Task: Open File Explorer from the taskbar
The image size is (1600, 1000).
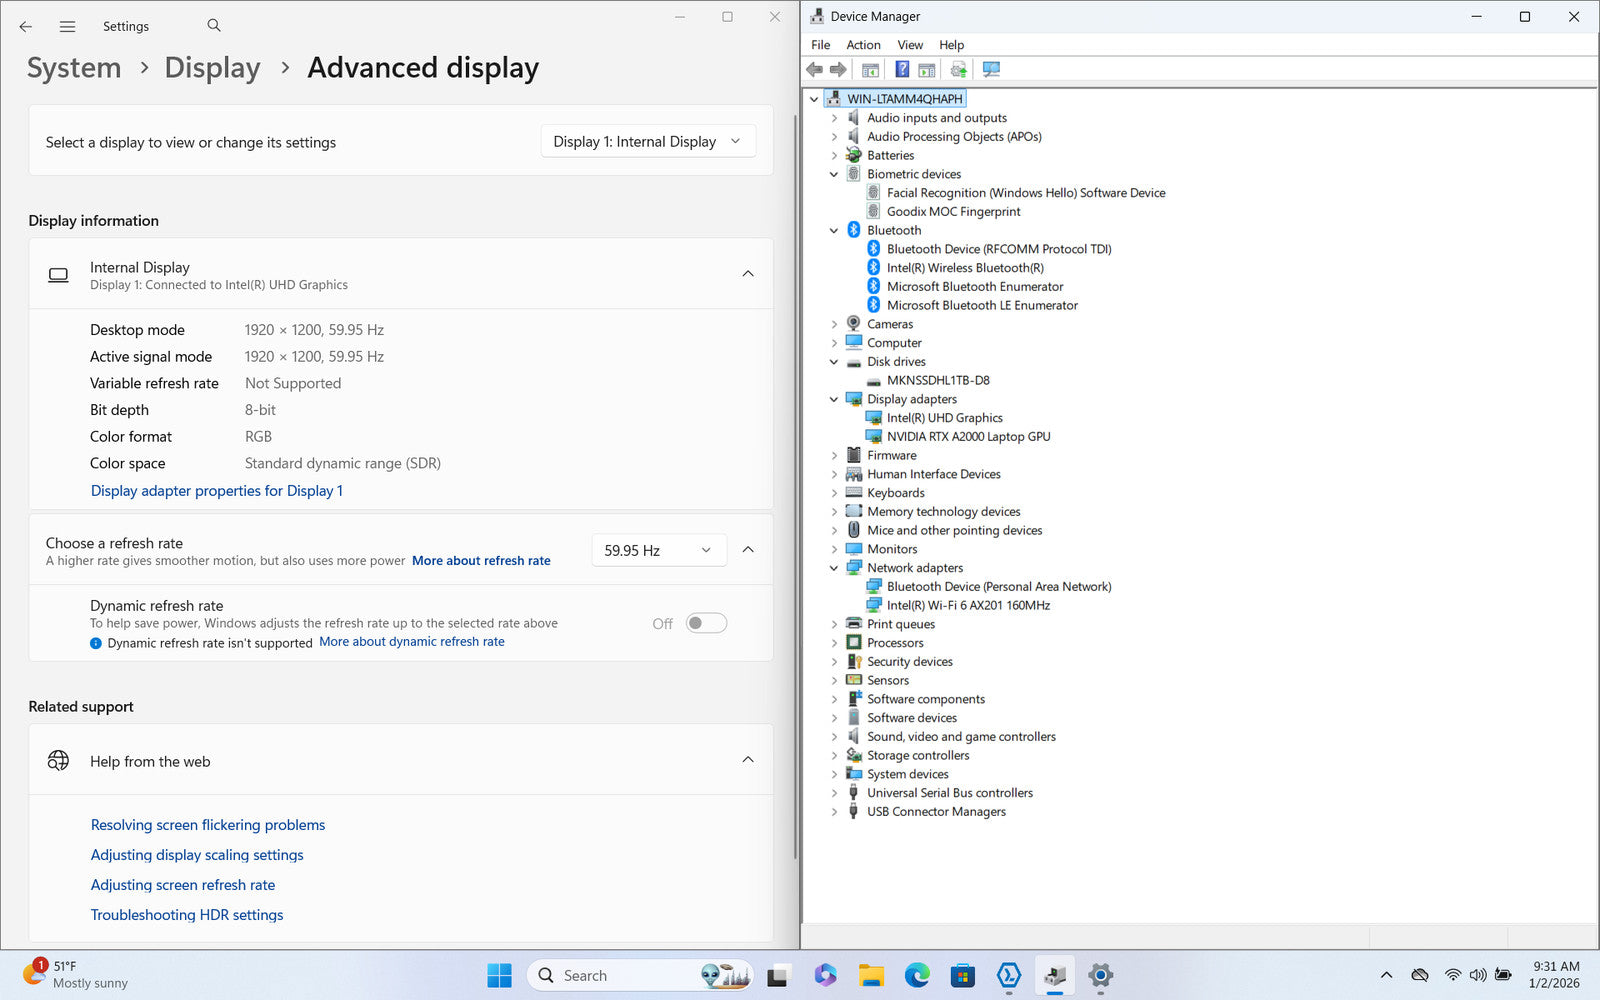Action: (871, 975)
